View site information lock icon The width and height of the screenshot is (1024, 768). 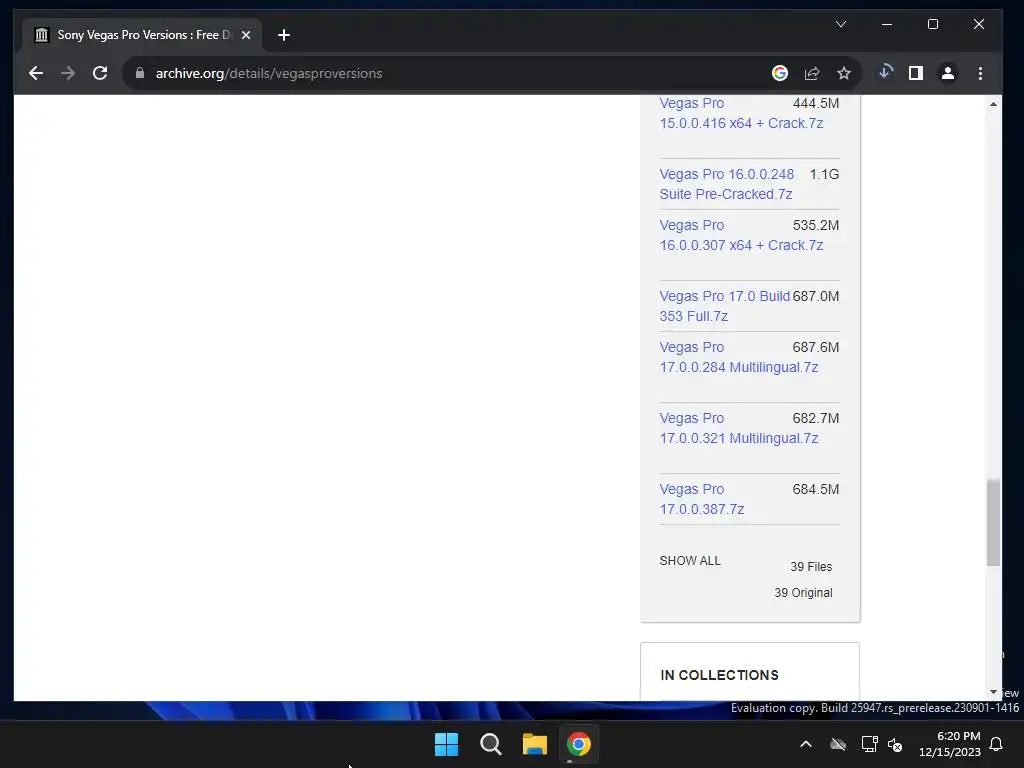[x=139, y=73]
